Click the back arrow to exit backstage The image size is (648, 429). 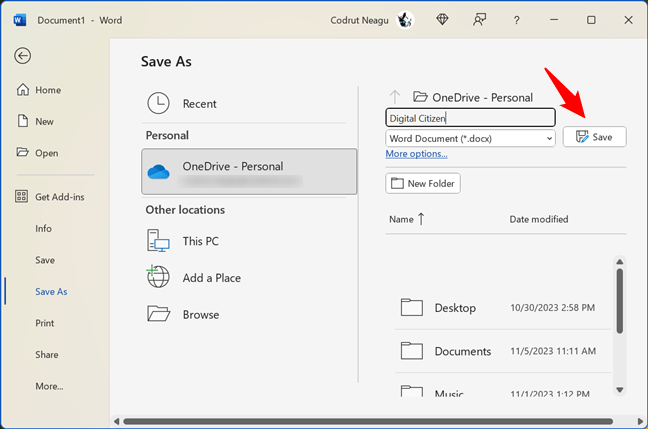tap(23, 56)
